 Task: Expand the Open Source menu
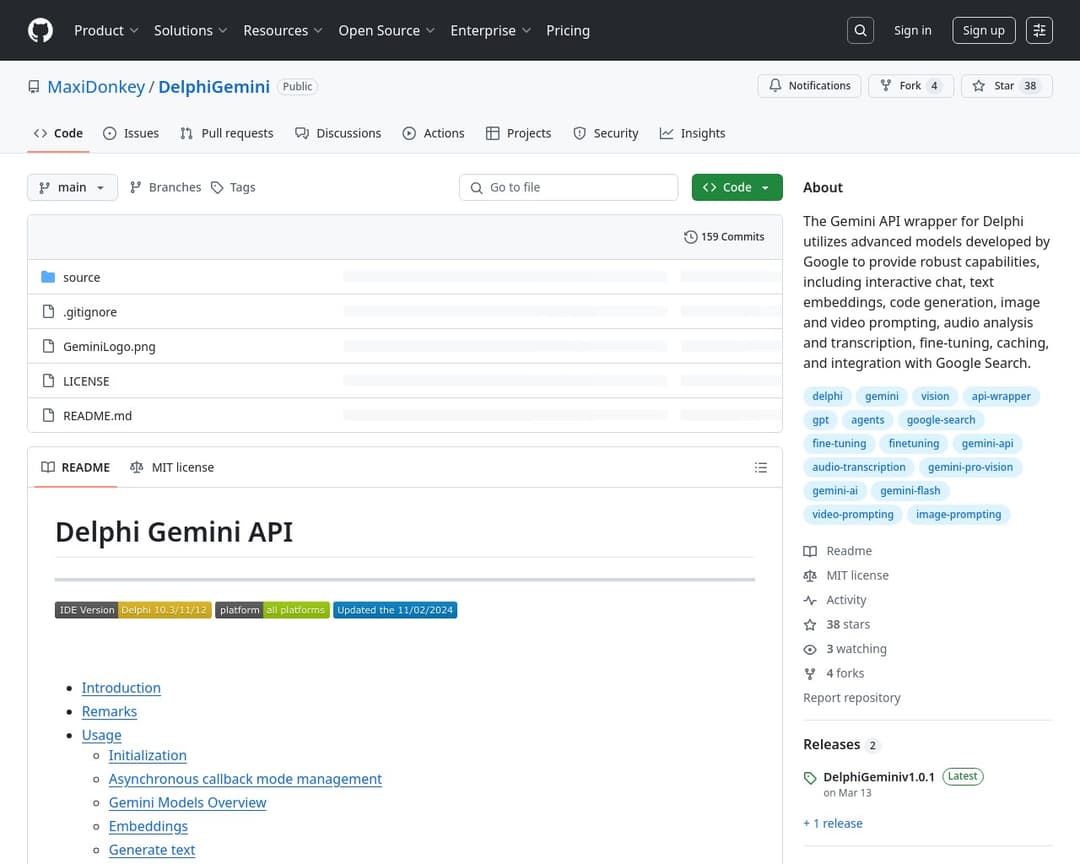tap(386, 30)
